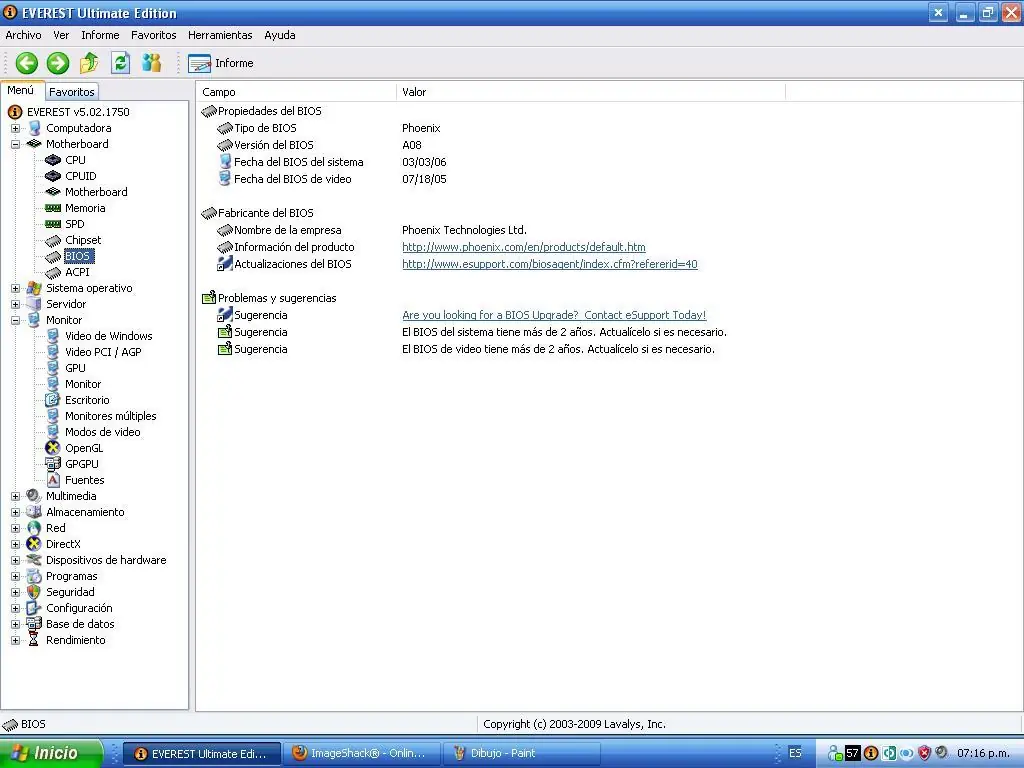Select the OpenGL icon in tree
The height and width of the screenshot is (768, 1024).
53,448
